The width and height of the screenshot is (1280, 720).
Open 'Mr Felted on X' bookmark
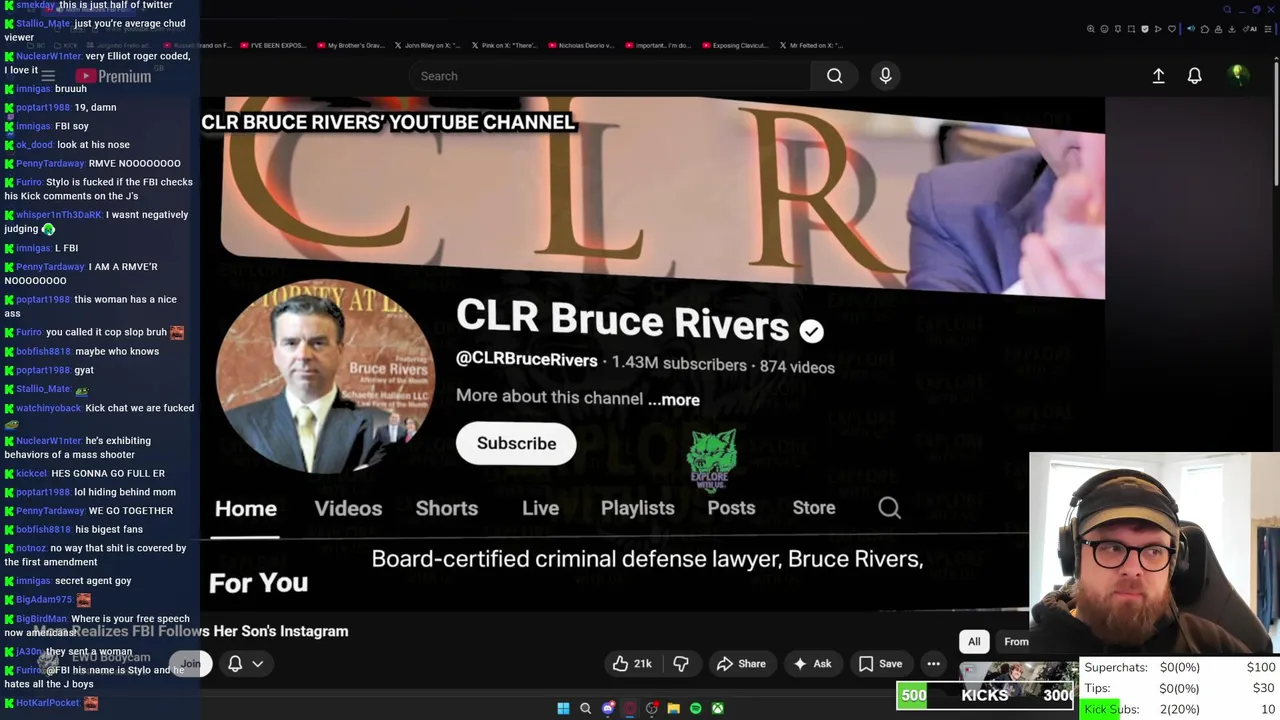tap(811, 45)
